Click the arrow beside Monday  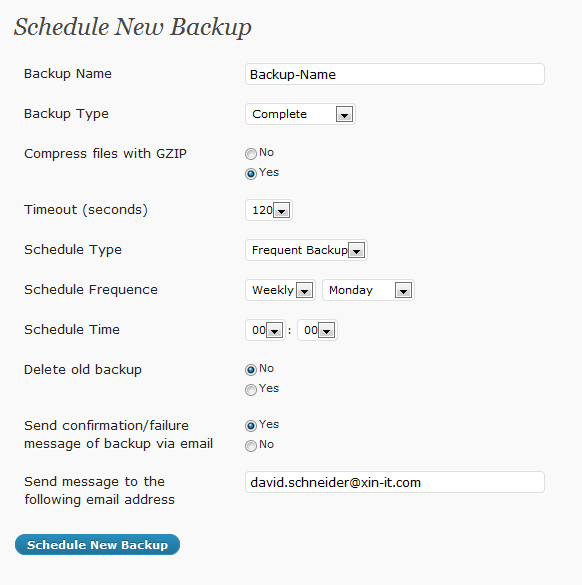[404, 291]
